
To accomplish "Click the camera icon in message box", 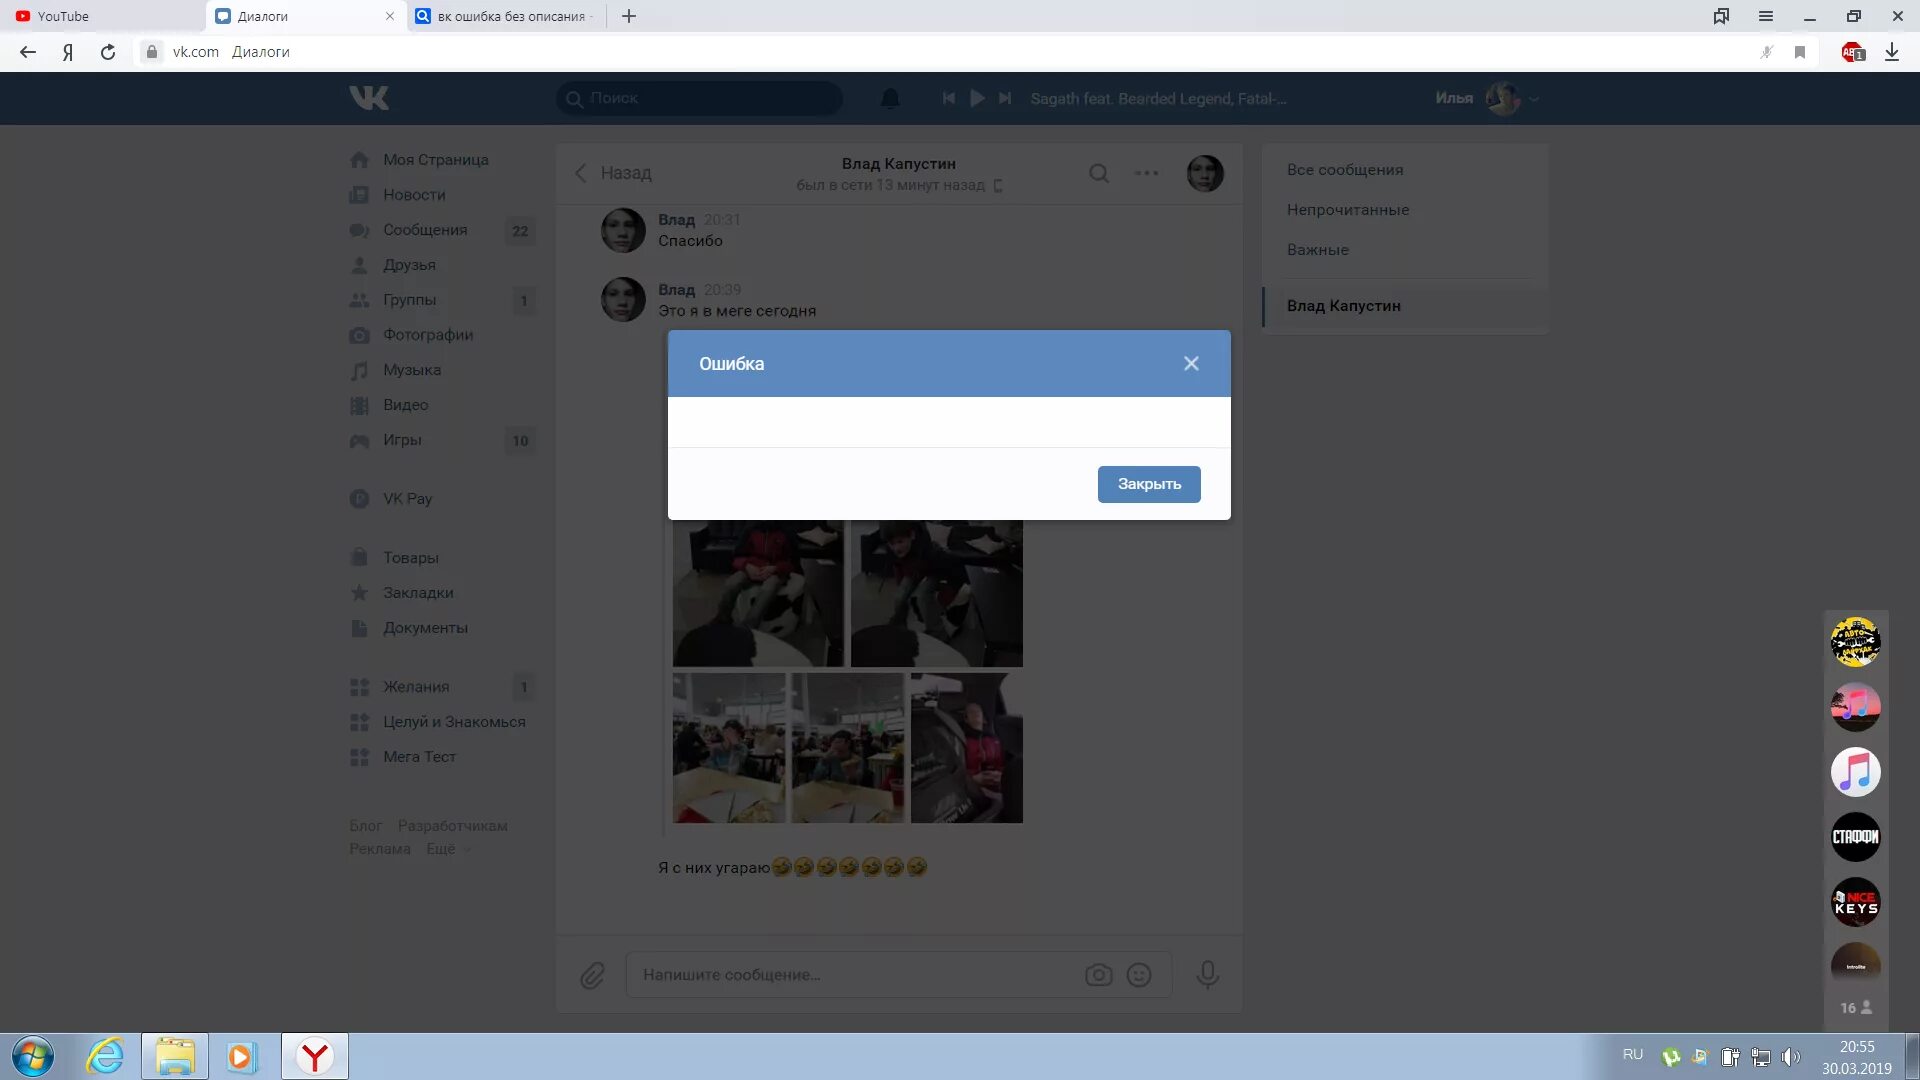I will (1098, 975).
